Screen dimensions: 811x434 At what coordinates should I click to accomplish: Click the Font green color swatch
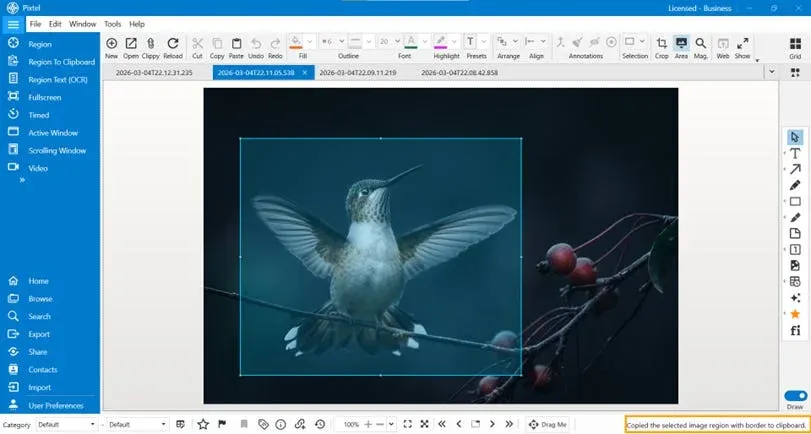click(411, 48)
